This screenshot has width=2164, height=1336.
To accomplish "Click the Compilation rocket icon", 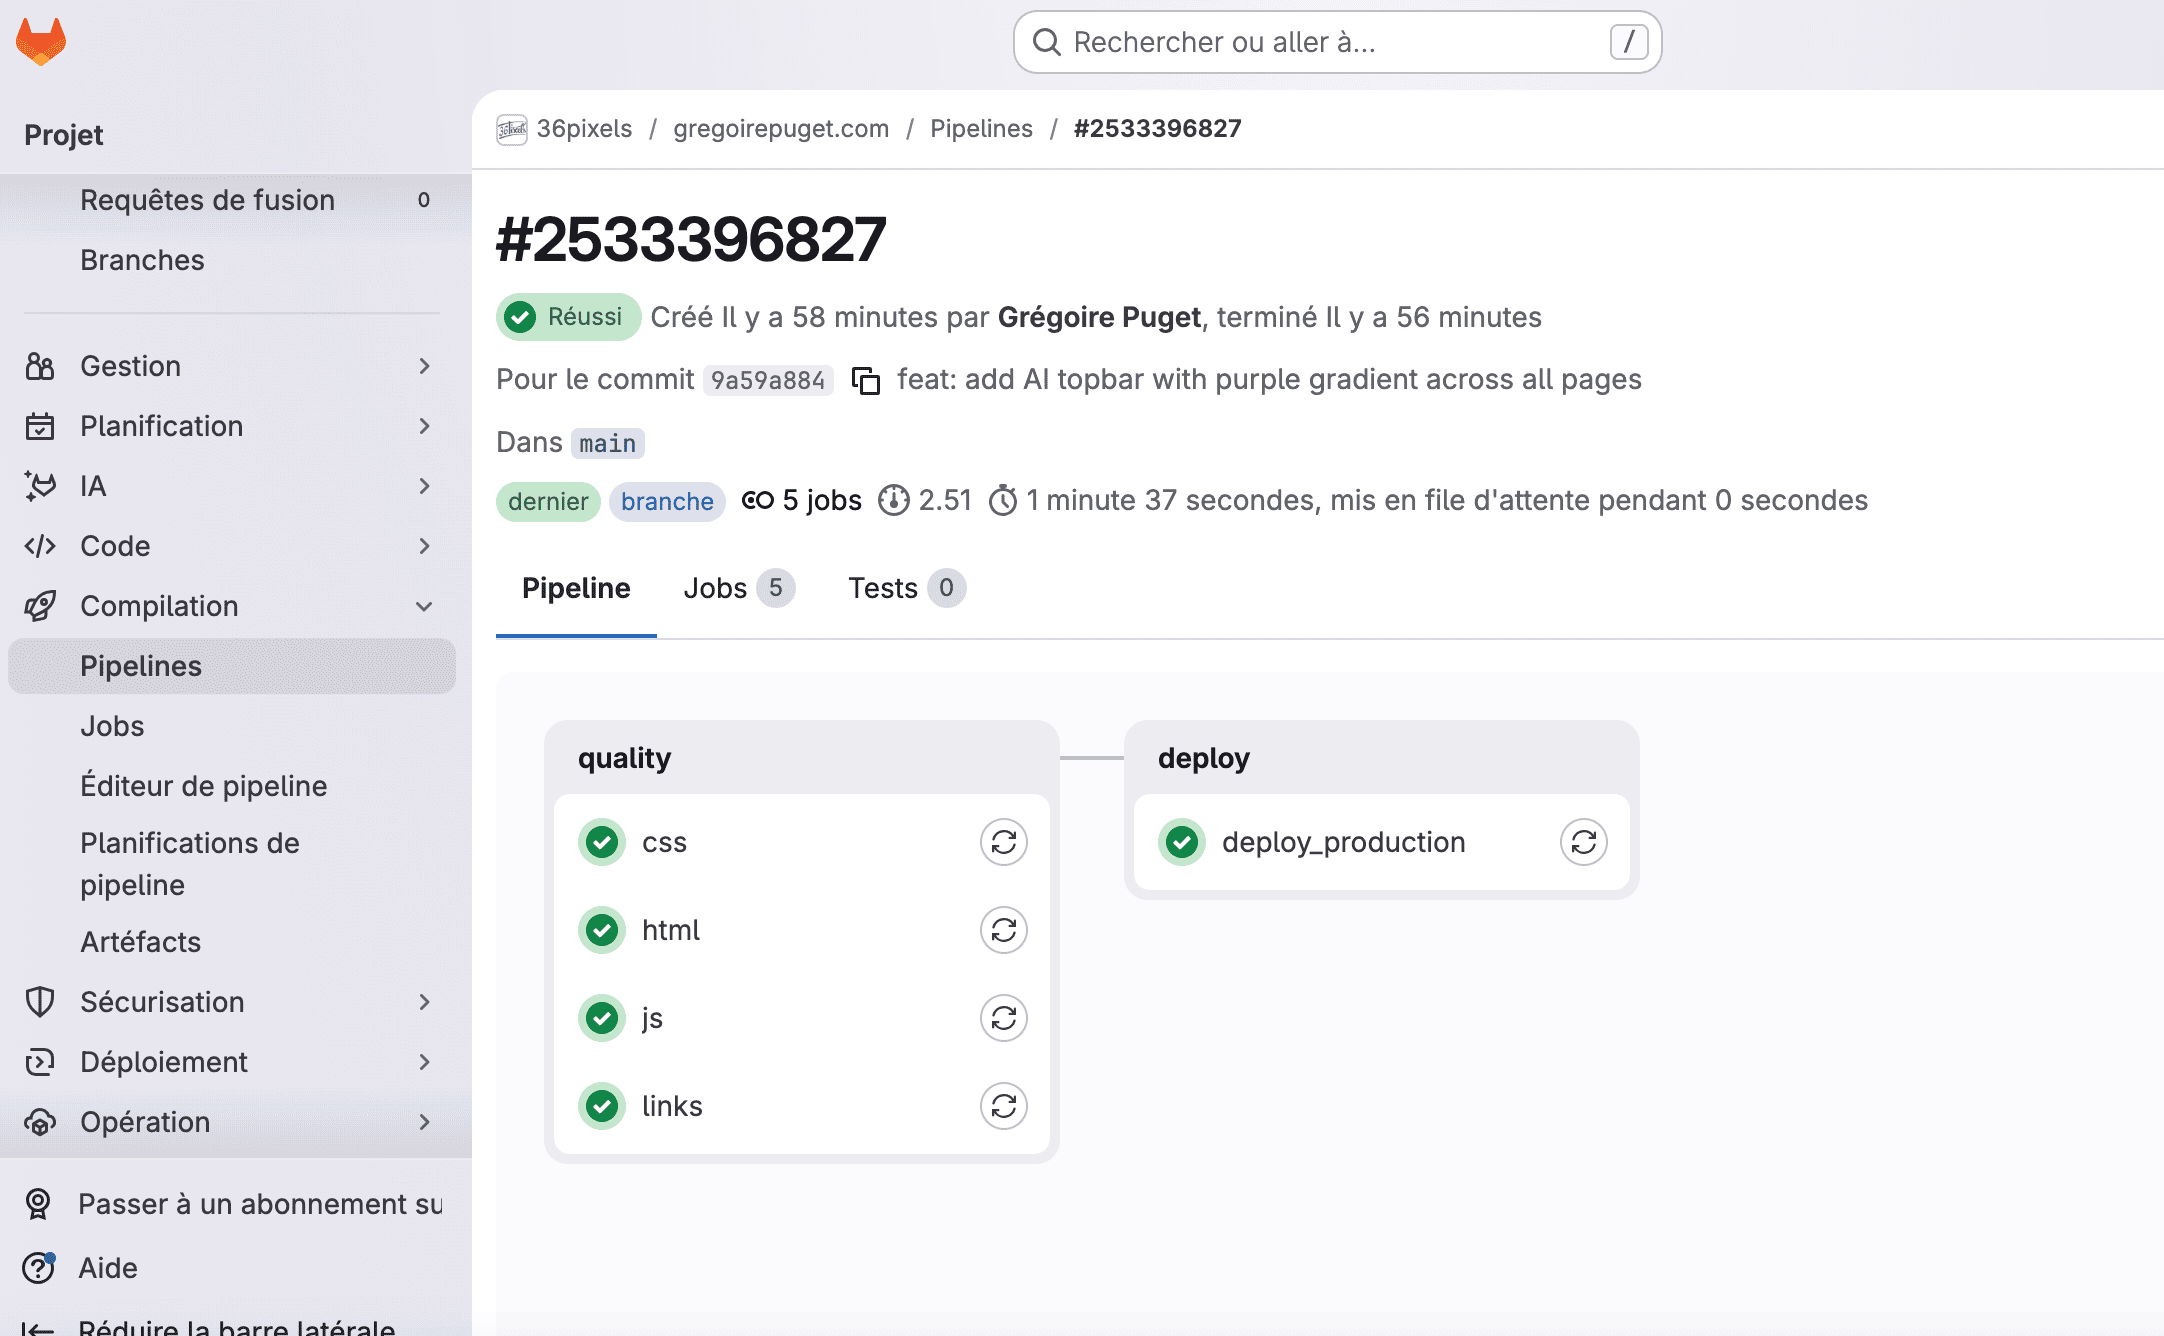I will pos(40,606).
